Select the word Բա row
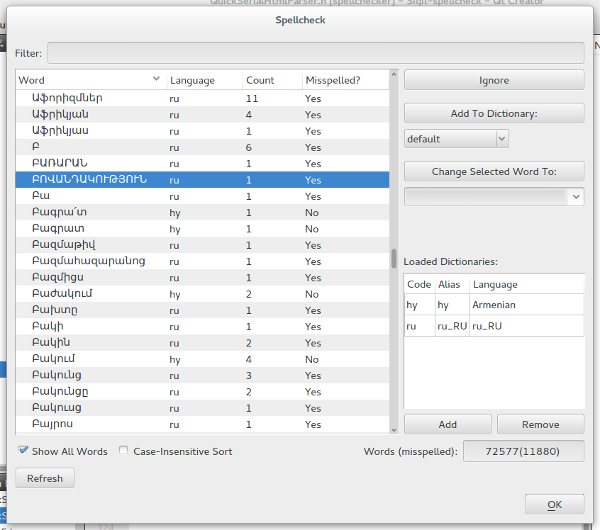The height and width of the screenshot is (530, 600). click(202, 196)
